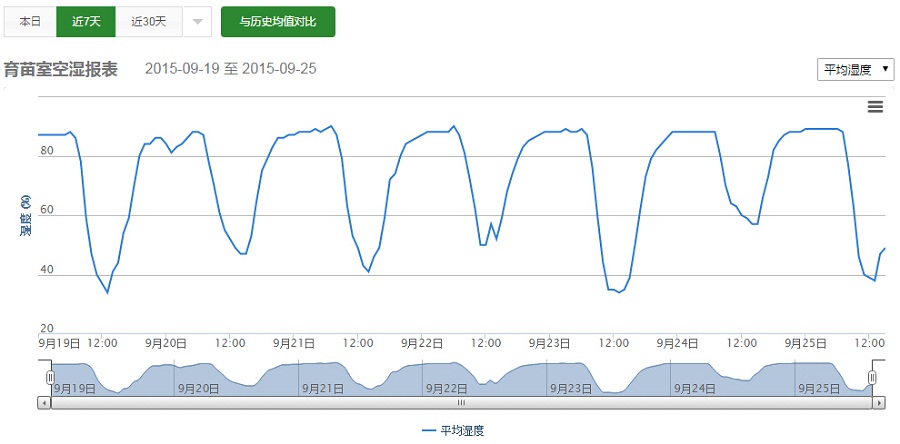Open the 平均湿度 metric dropdown

click(856, 70)
